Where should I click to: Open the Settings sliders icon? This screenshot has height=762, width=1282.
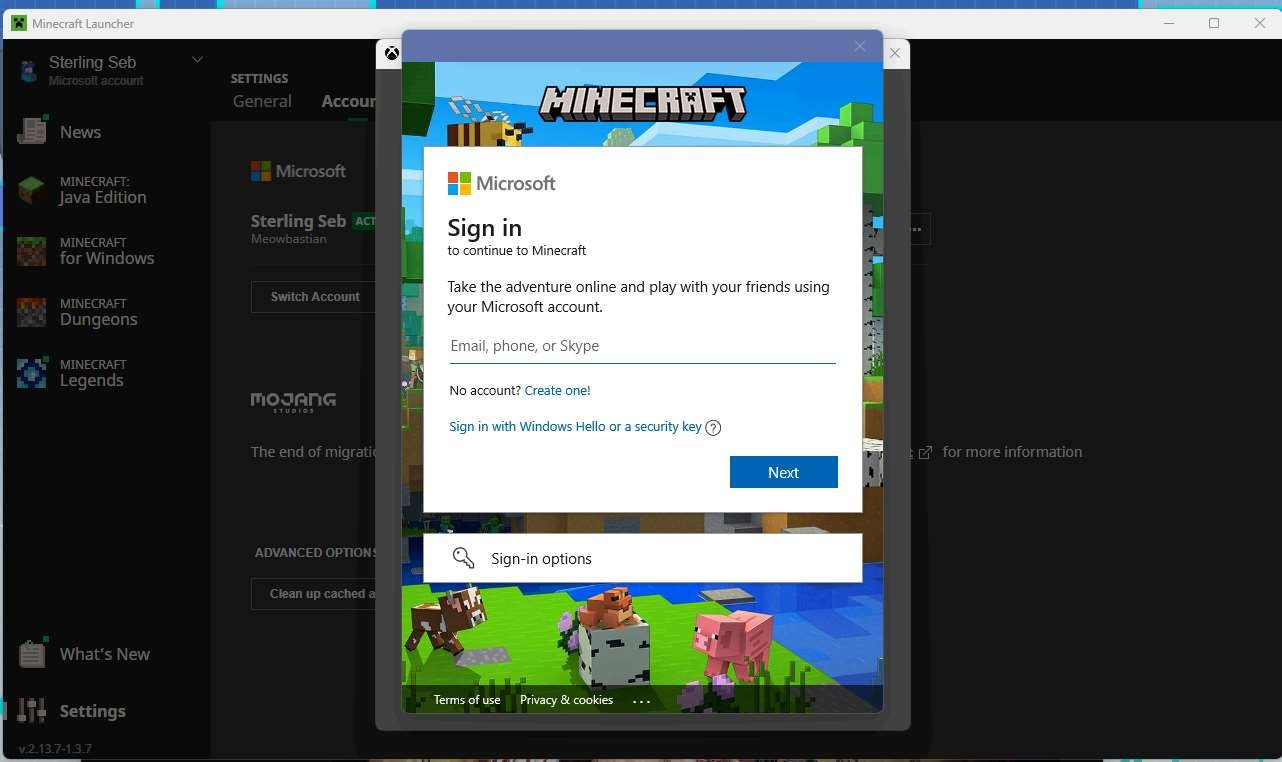[x=32, y=710]
